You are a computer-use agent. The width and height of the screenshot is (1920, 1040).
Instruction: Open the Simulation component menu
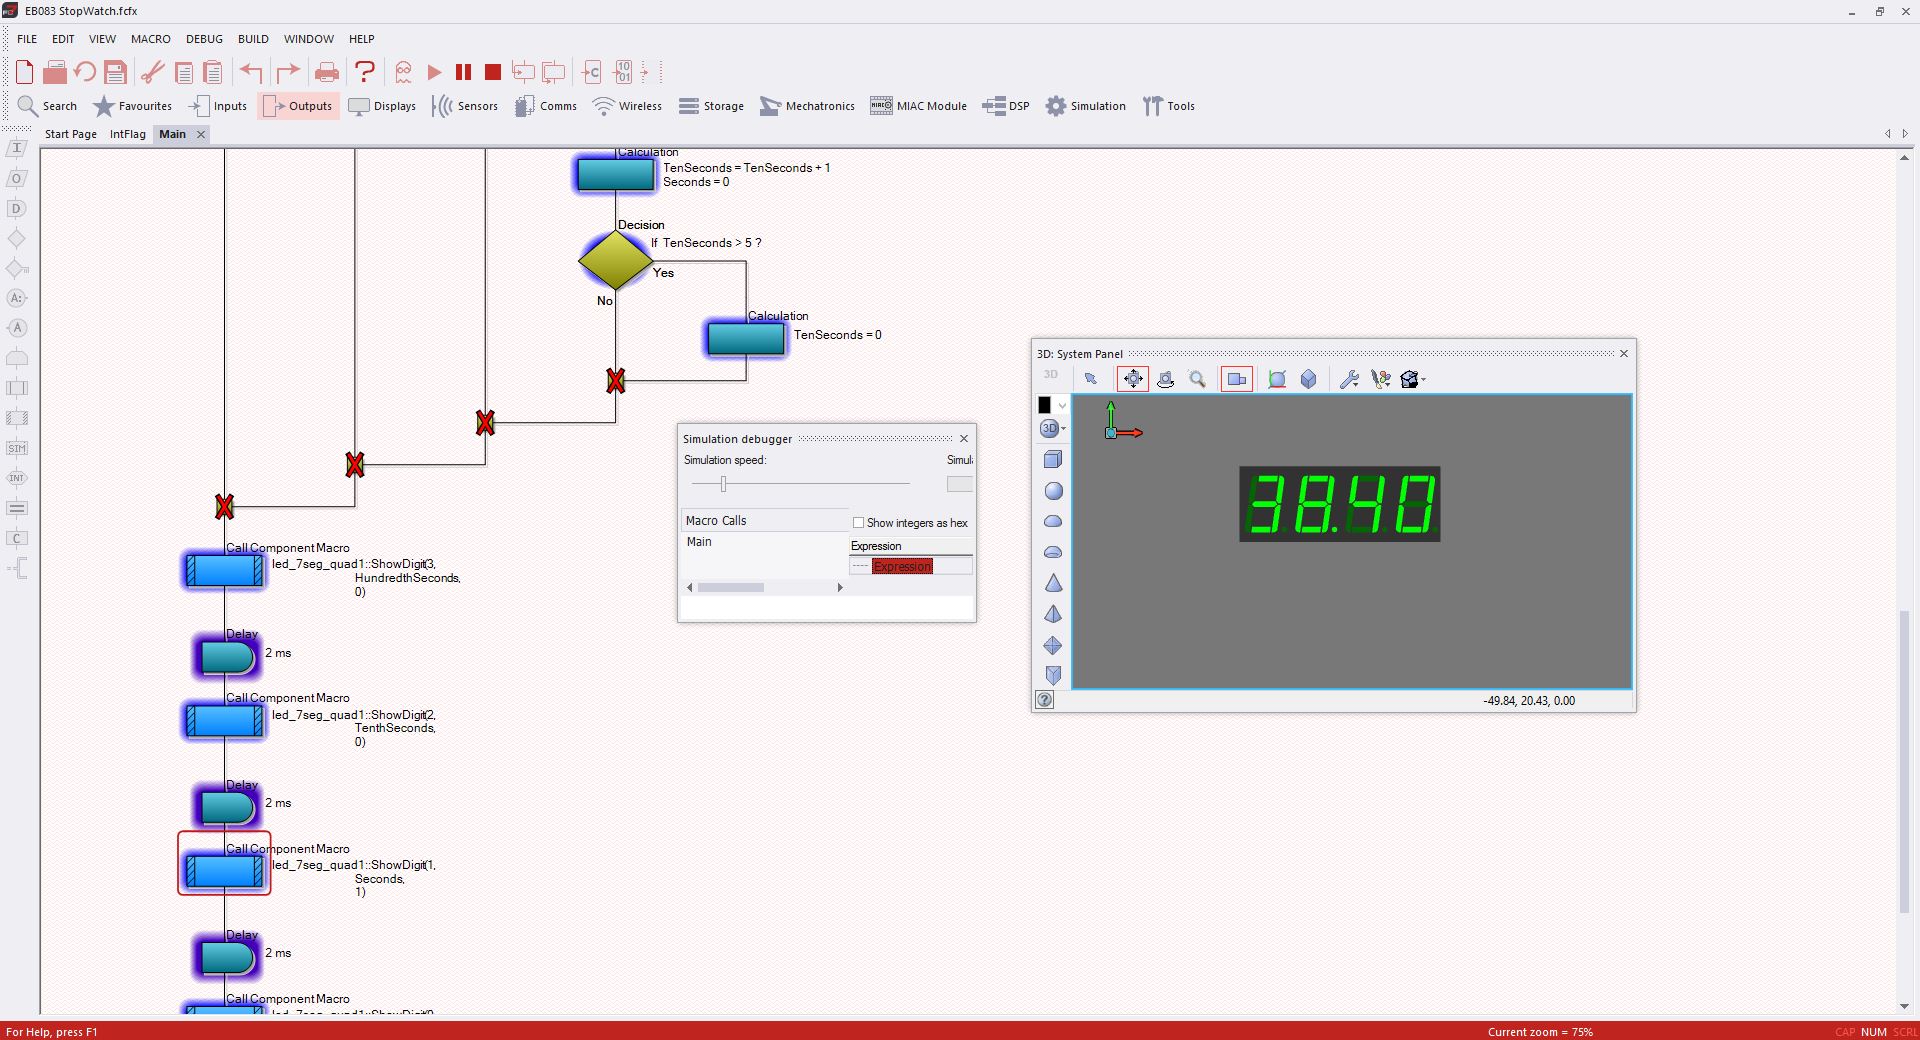tap(1085, 106)
